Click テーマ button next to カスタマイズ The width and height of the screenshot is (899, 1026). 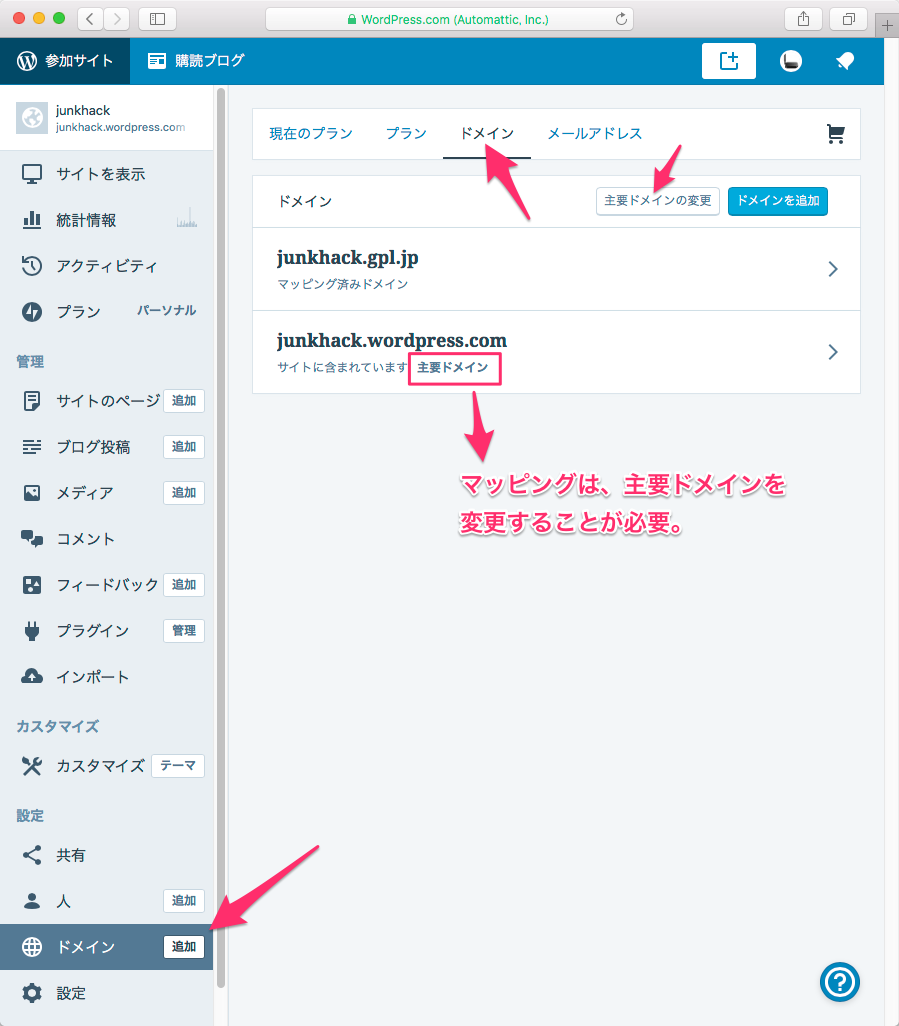(x=178, y=766)
